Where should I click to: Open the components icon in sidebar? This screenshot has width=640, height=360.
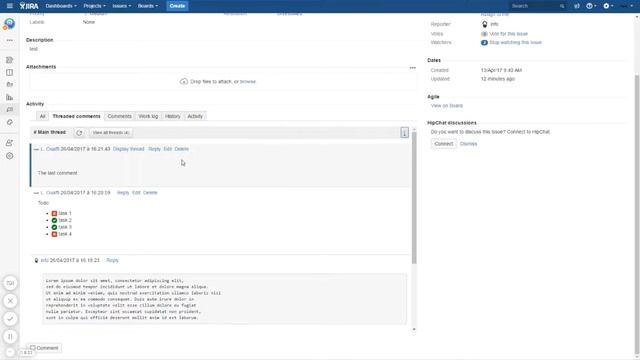click(x=9, y=122)
